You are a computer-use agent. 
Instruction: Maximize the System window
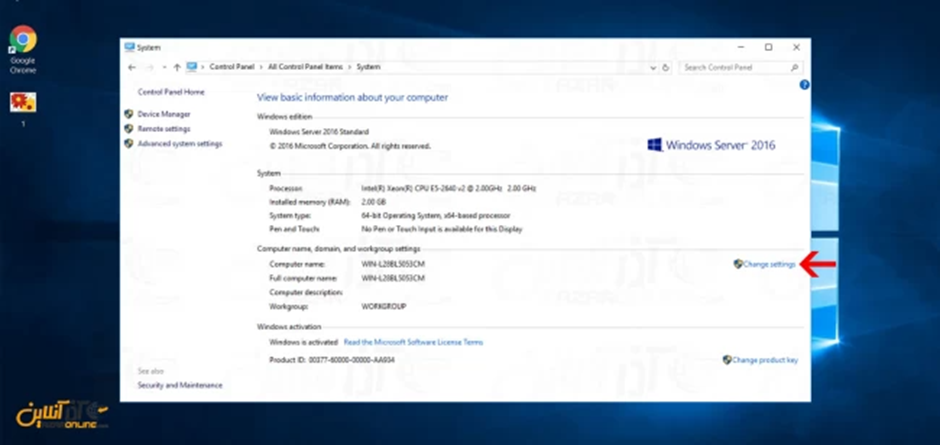(769, 47)
